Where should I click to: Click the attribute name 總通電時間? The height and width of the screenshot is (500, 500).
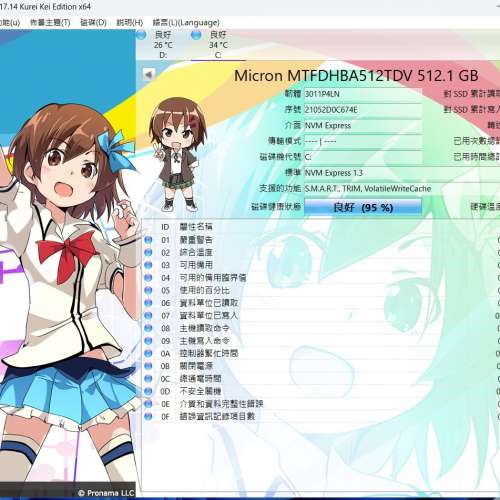click(x=200, y=379)
